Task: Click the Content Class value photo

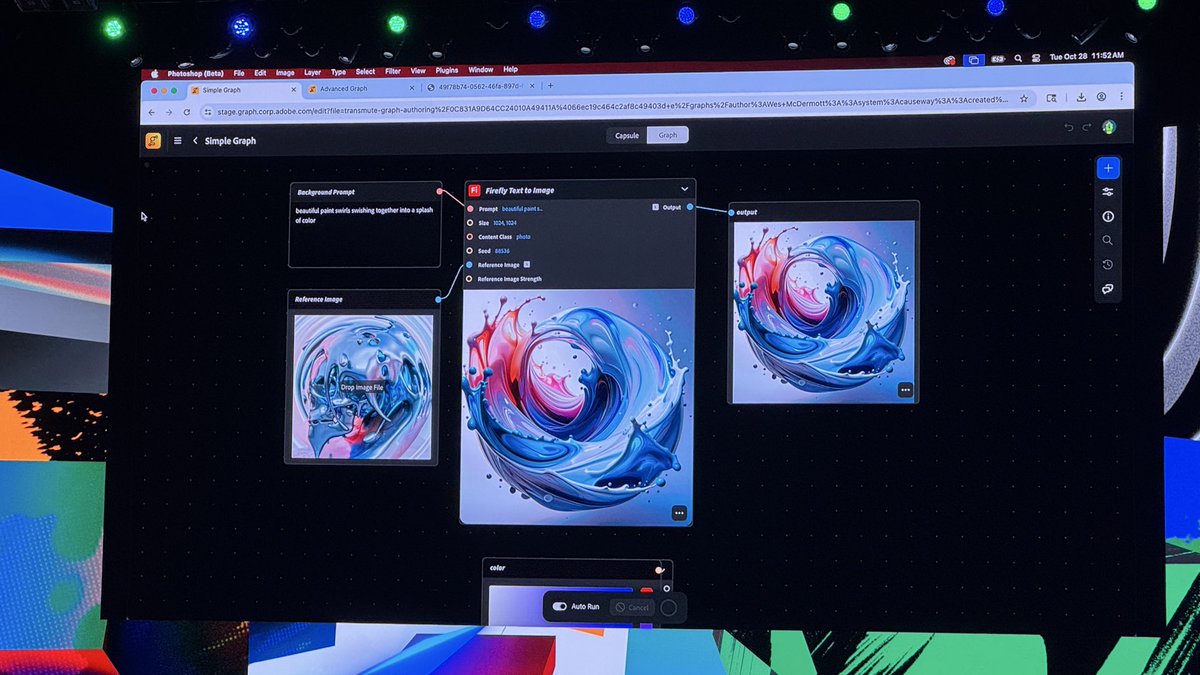Action: coord(524,237)
